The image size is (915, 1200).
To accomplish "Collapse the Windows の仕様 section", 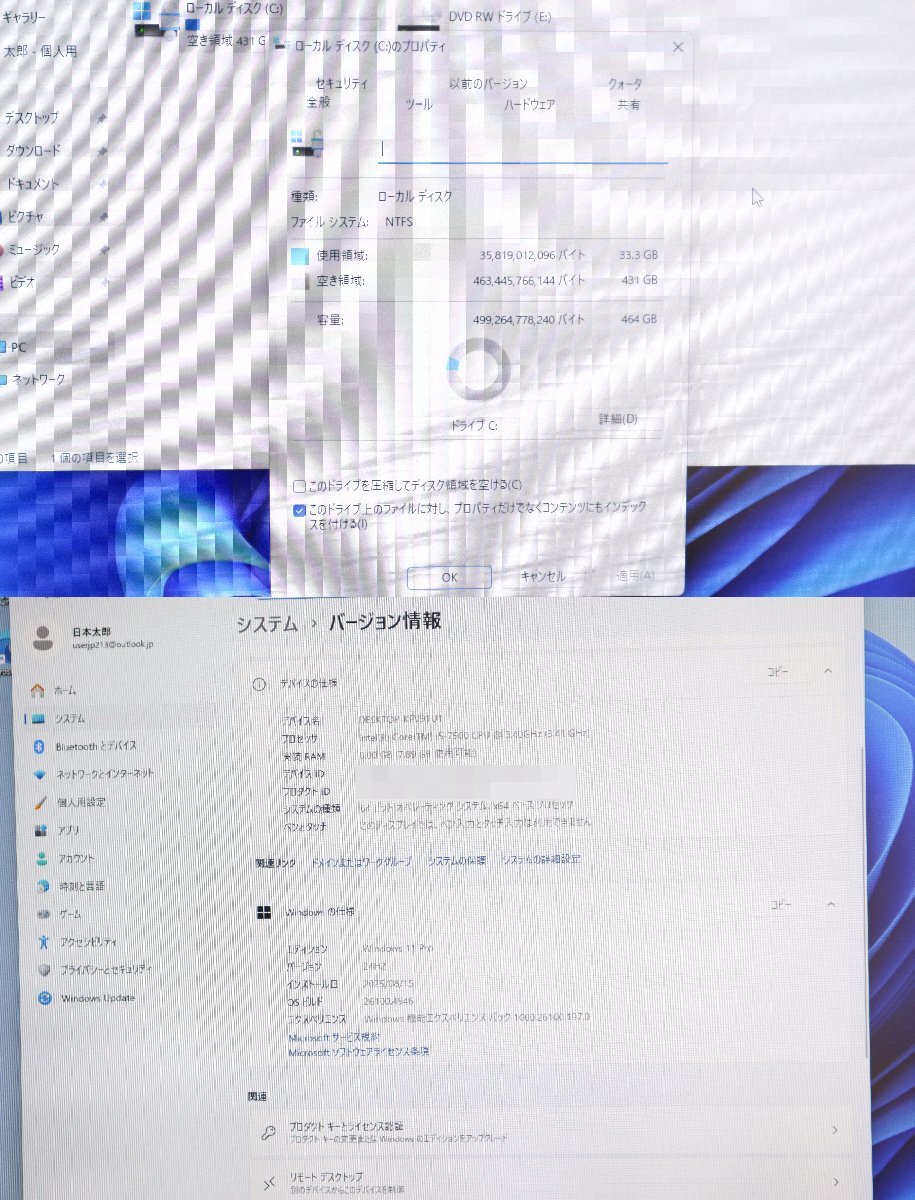I will tap(830, 904).
